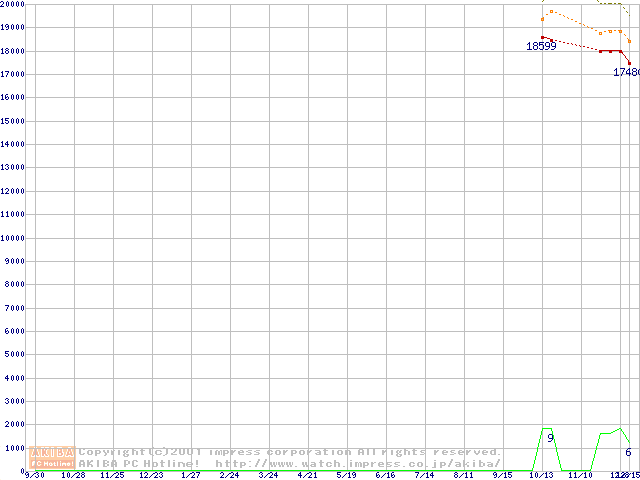This screenshot has height=480, width=640.
Task: Click the 17480 price label
Action: (x=626, y=73)
